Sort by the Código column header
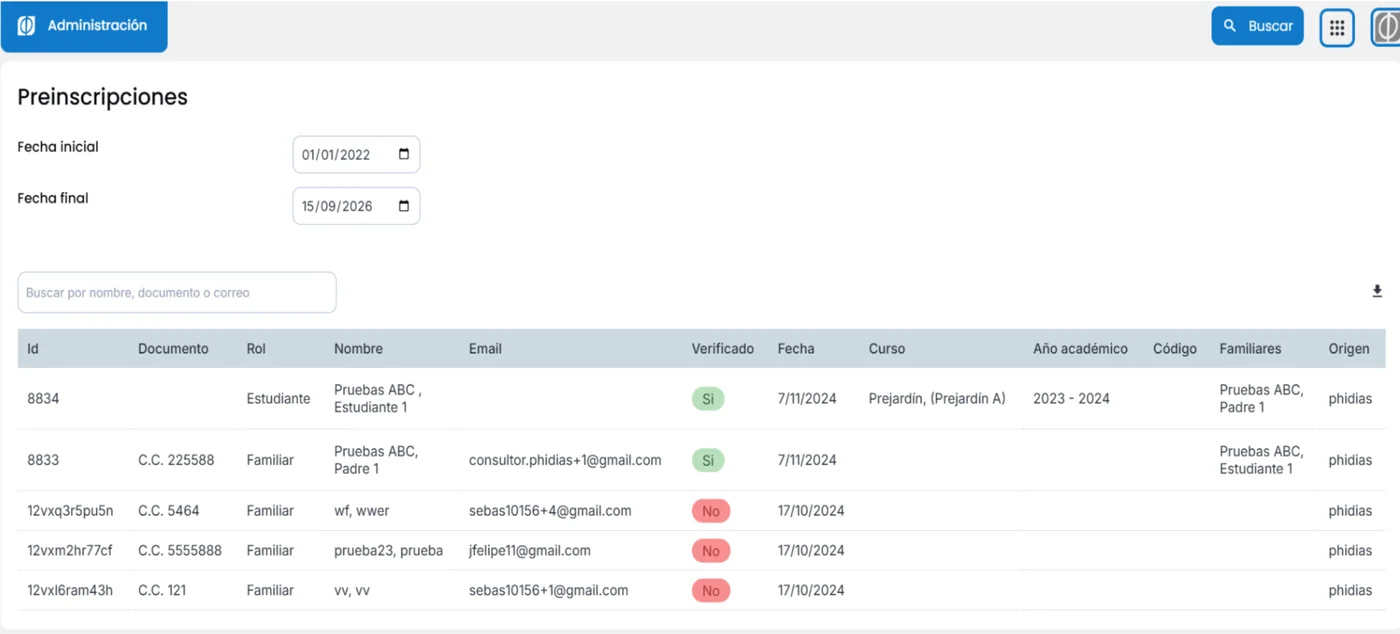The height and width of the screenshot is (634, 1400). pos(1175,349)
